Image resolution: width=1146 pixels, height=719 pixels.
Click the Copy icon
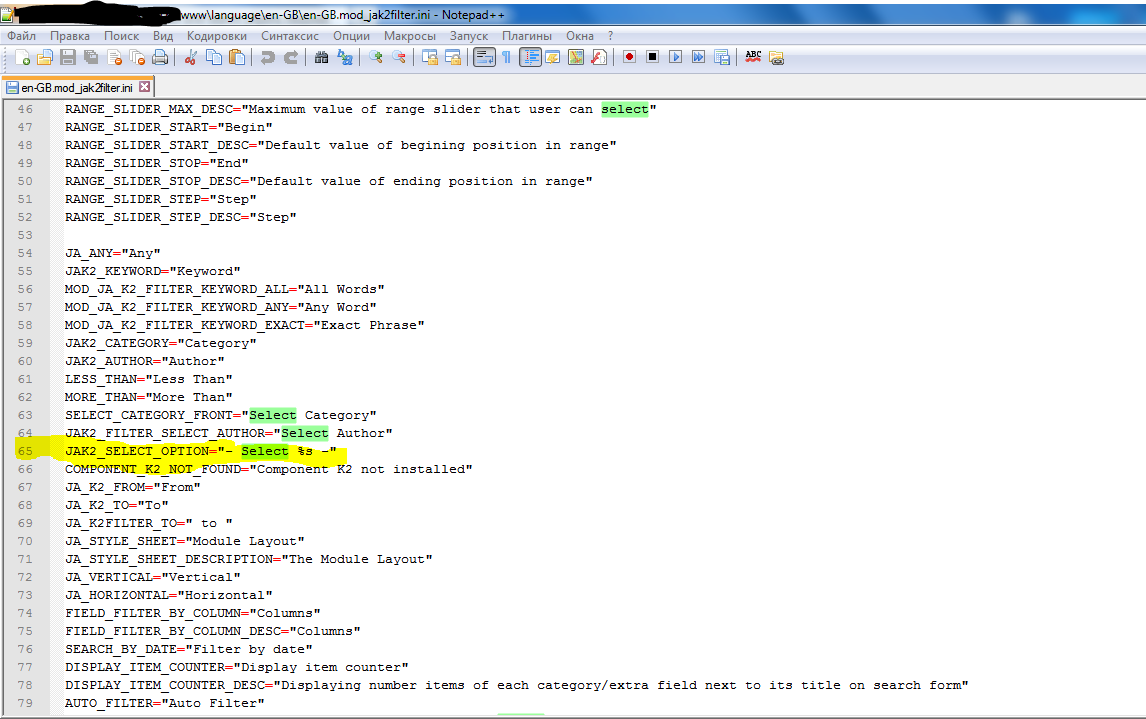[x=214, y=57]
